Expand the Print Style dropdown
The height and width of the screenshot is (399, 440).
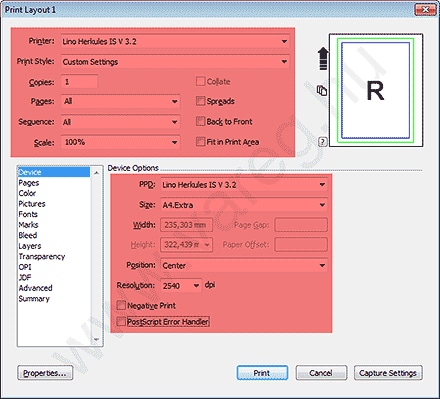tap(175, 62)
